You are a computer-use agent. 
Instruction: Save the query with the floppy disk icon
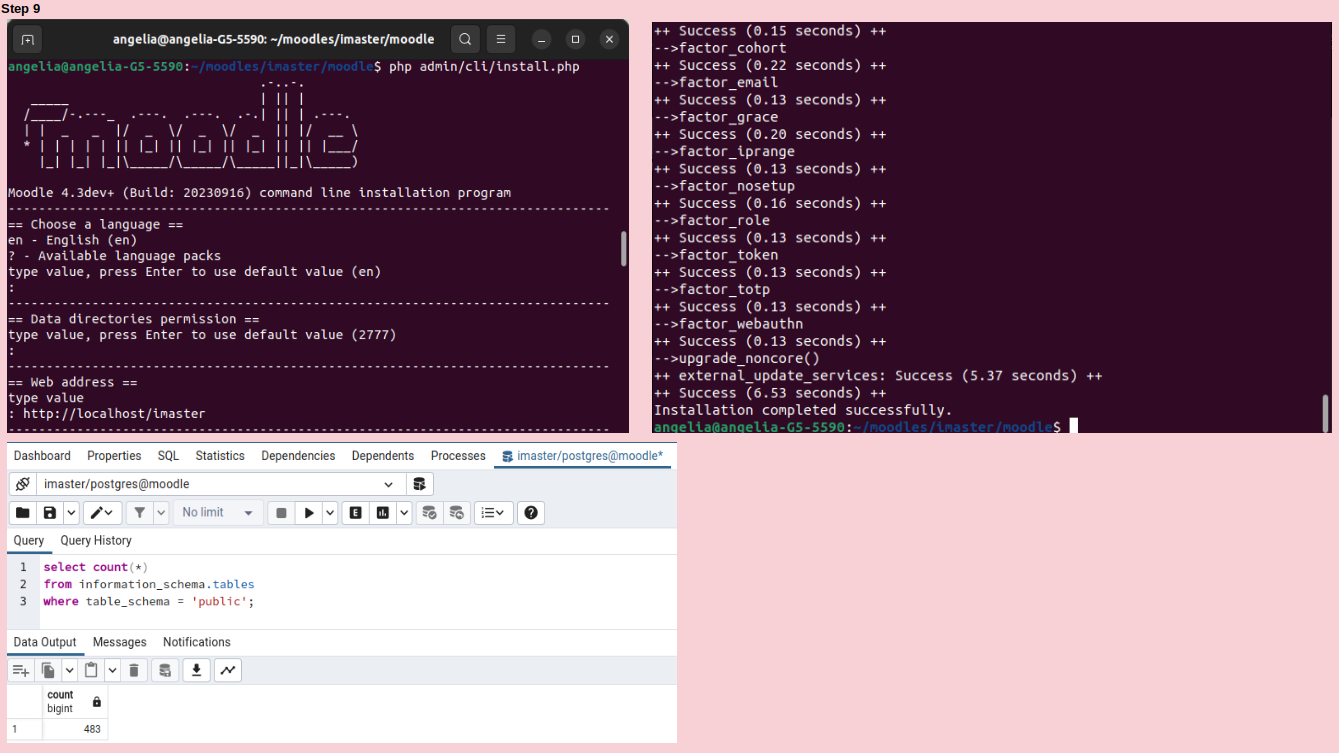pos(50,513)
